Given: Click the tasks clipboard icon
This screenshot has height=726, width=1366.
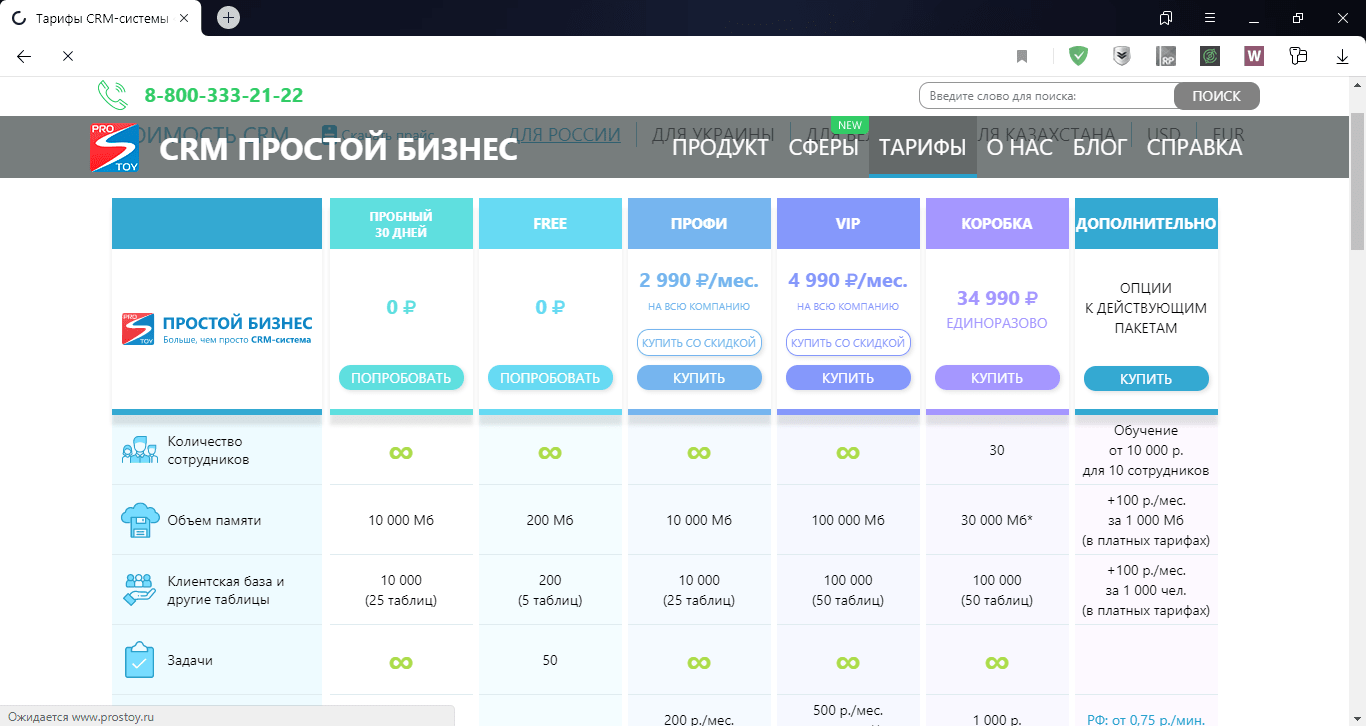Looking at the screenshot, I should 140,661.
